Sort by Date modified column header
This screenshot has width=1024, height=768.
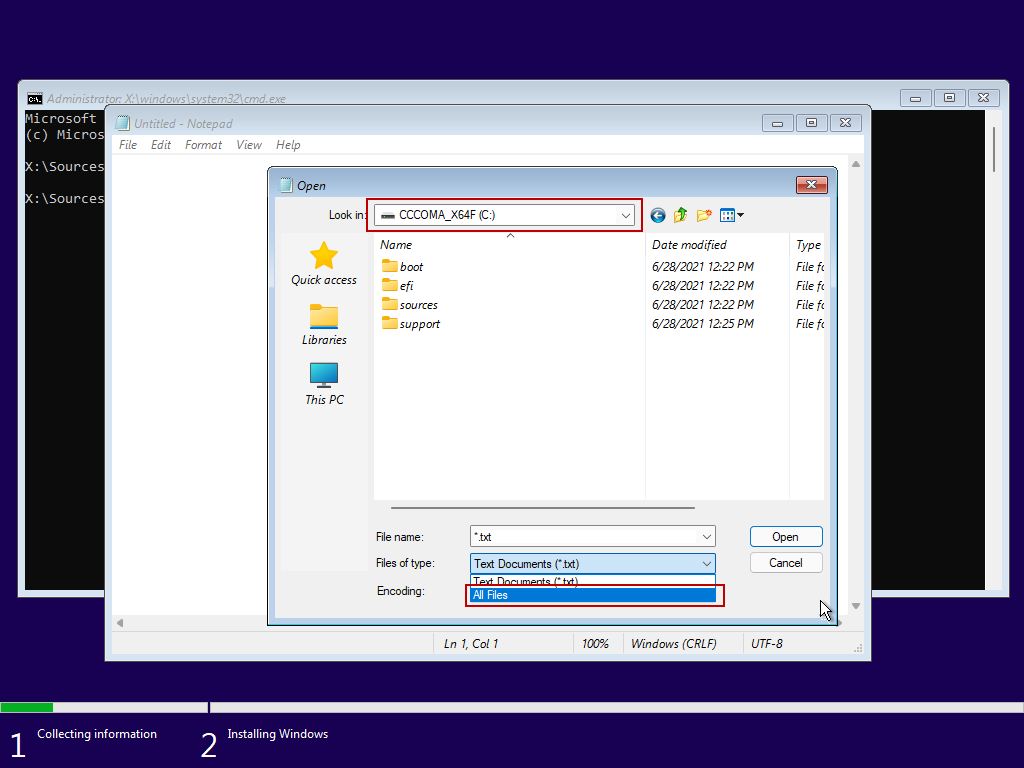click(717, 245)
